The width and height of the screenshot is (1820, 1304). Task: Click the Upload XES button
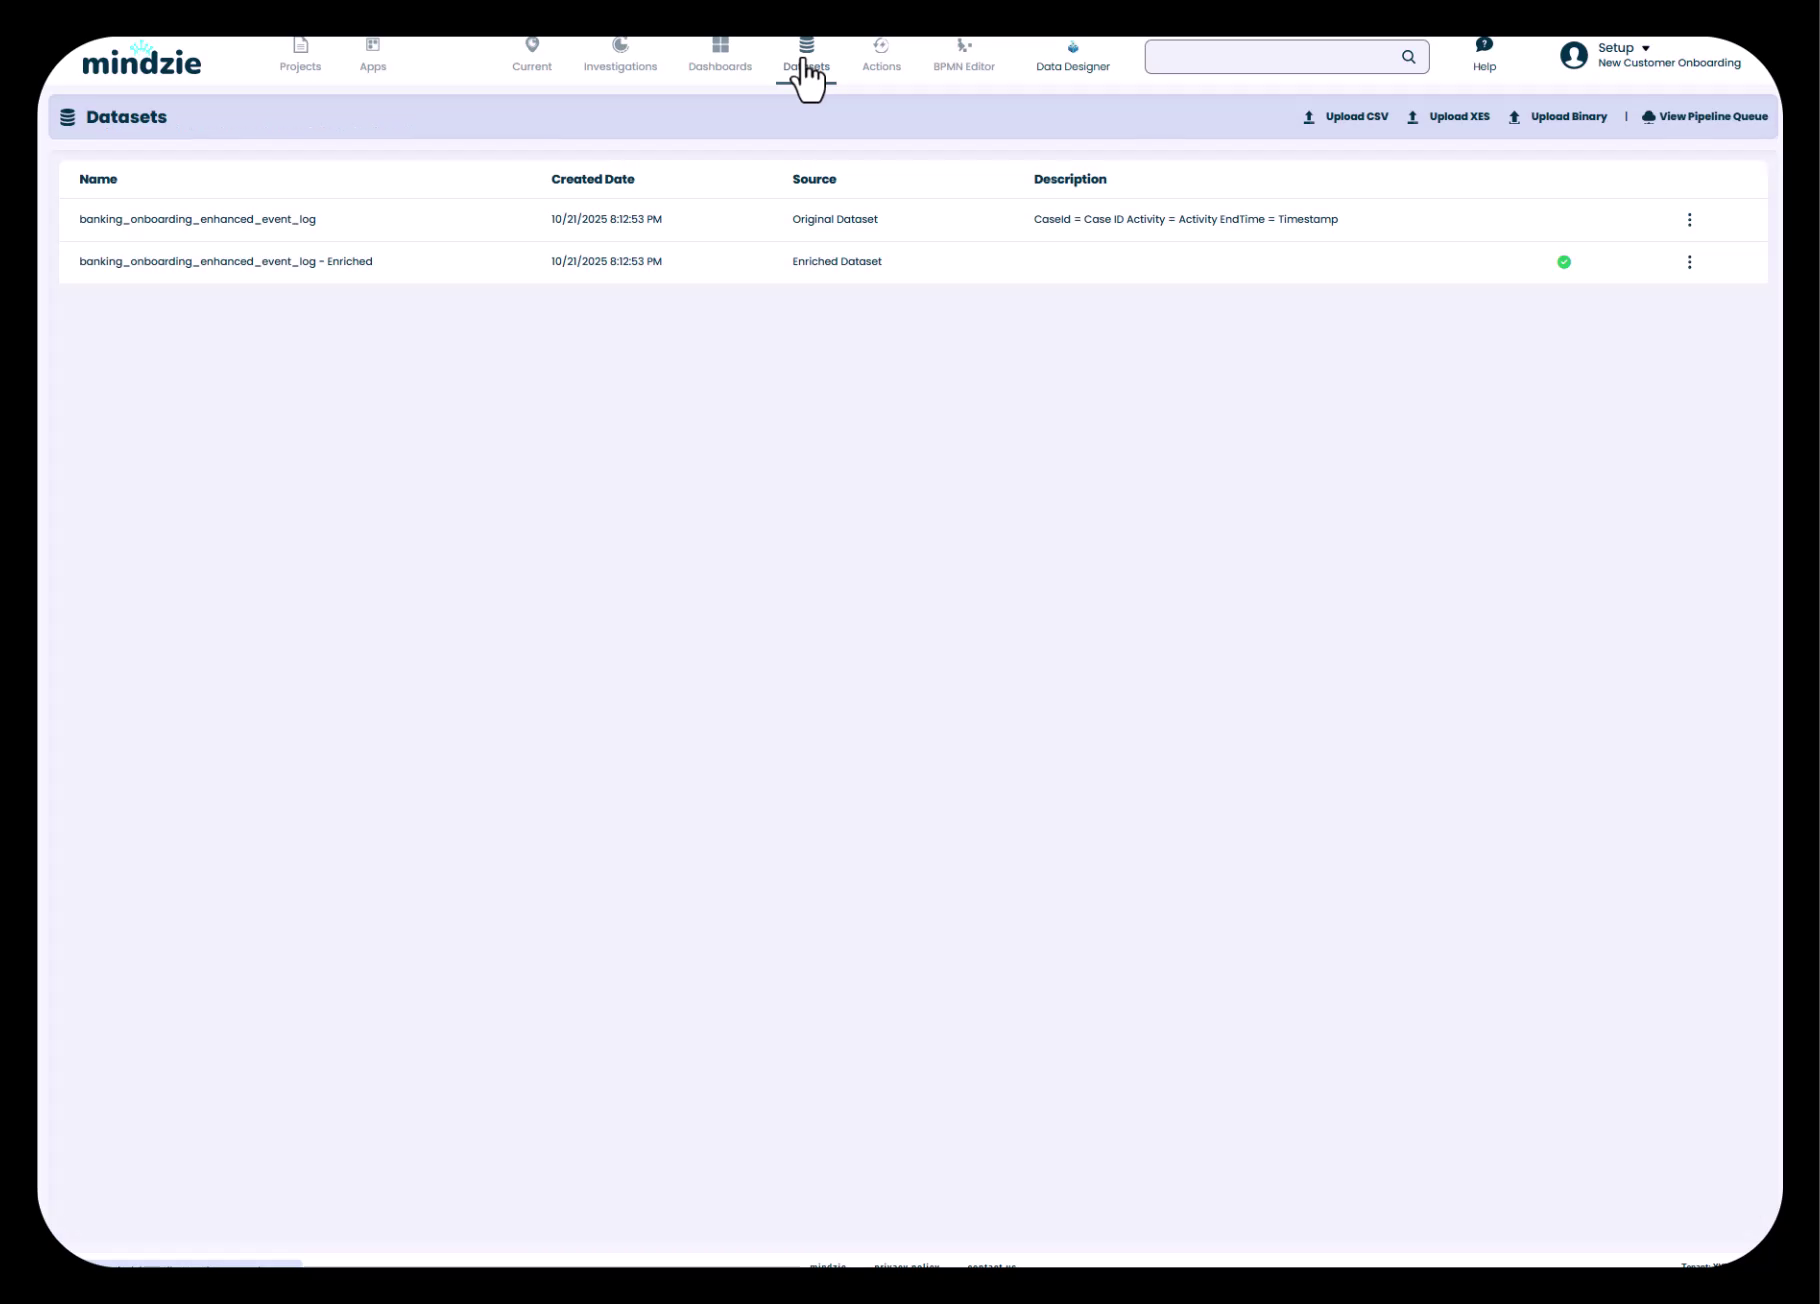(x=1449, y=117)
